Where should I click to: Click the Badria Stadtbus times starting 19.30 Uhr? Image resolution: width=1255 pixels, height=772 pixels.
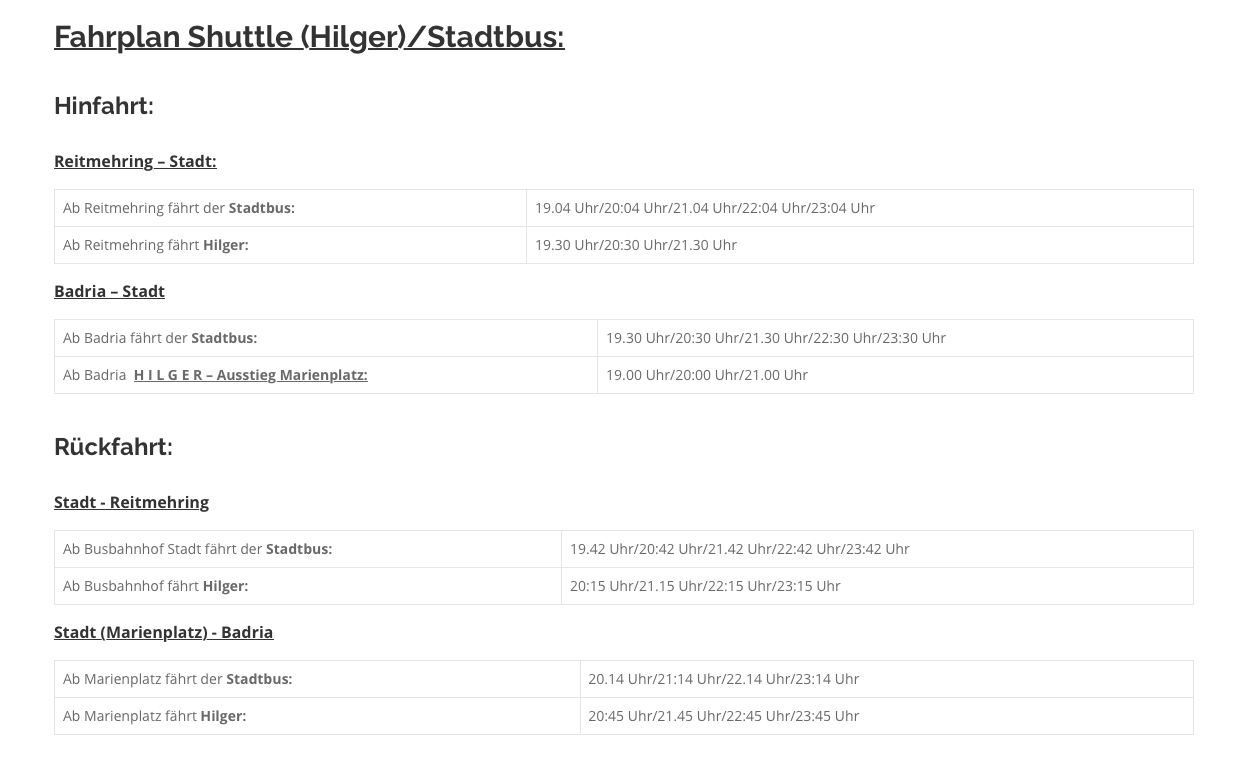[776, 338]
